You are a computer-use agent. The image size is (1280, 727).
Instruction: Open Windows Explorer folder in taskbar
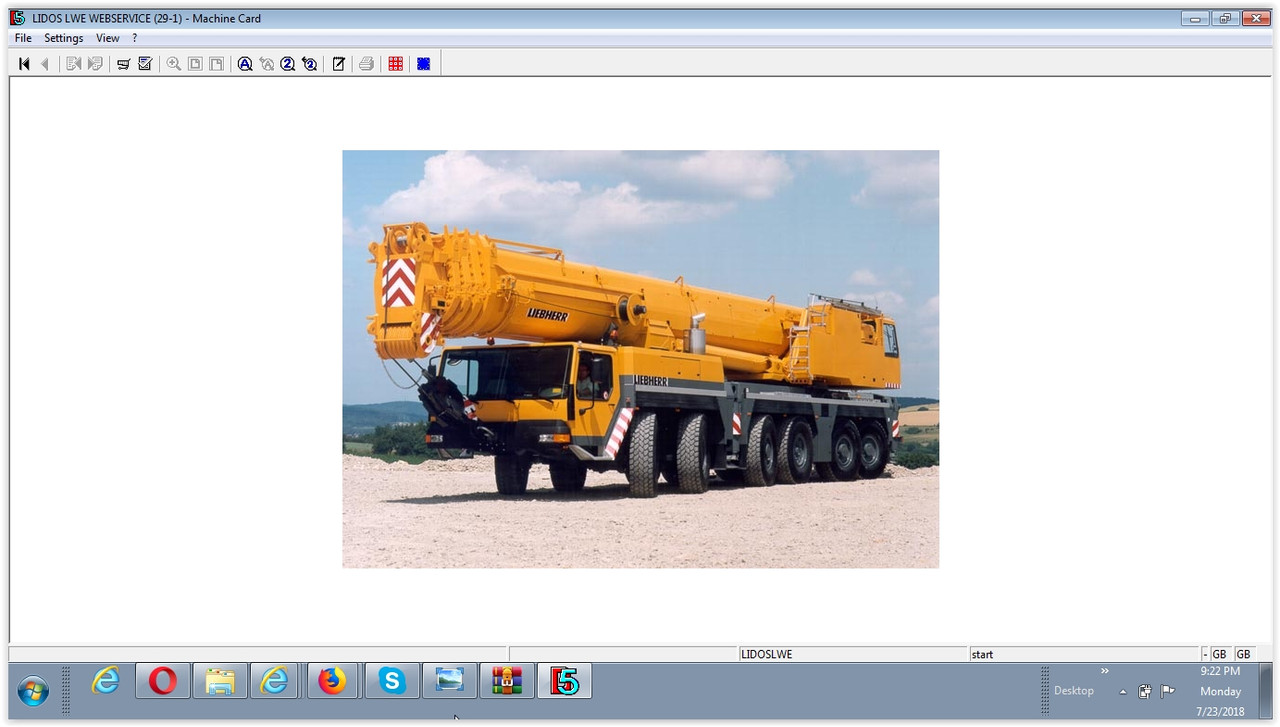pos(220,681)
